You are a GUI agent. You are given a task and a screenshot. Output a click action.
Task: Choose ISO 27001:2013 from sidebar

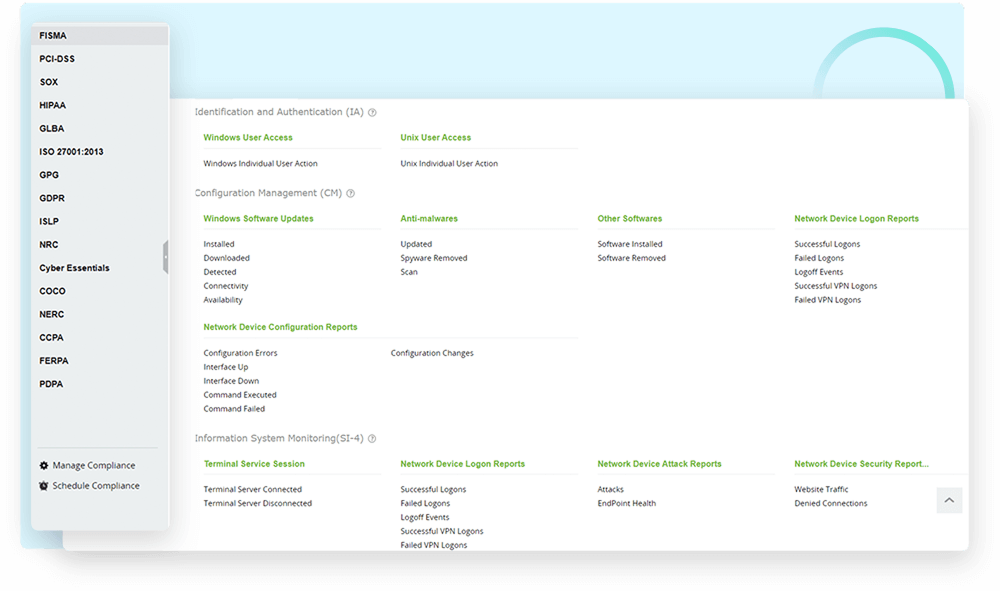point(71,152)
